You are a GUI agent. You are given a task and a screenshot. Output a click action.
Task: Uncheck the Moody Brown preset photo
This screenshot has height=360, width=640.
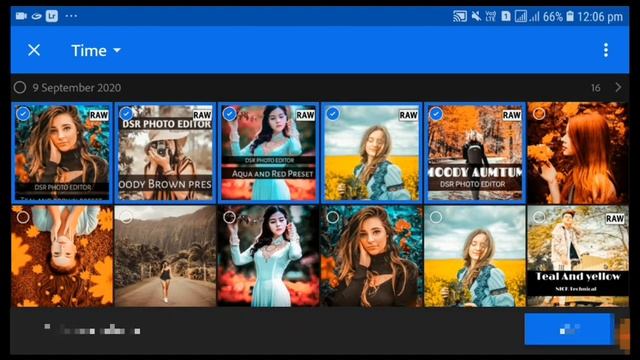(126, 113)
